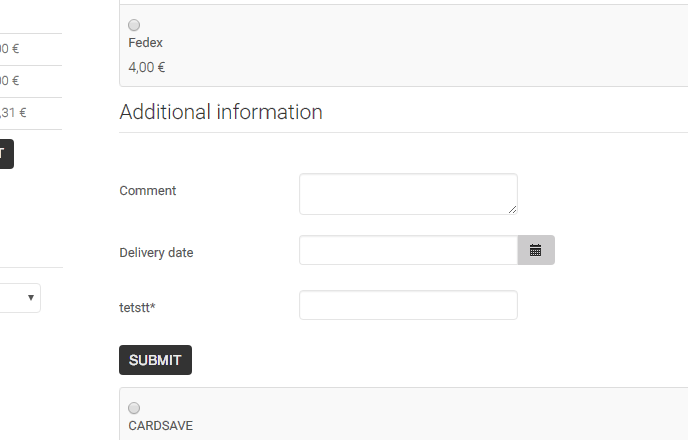Click the second 00 € summary row
Image resolution: width=688 pixels, height=440 pixels.
pos(10,81)
